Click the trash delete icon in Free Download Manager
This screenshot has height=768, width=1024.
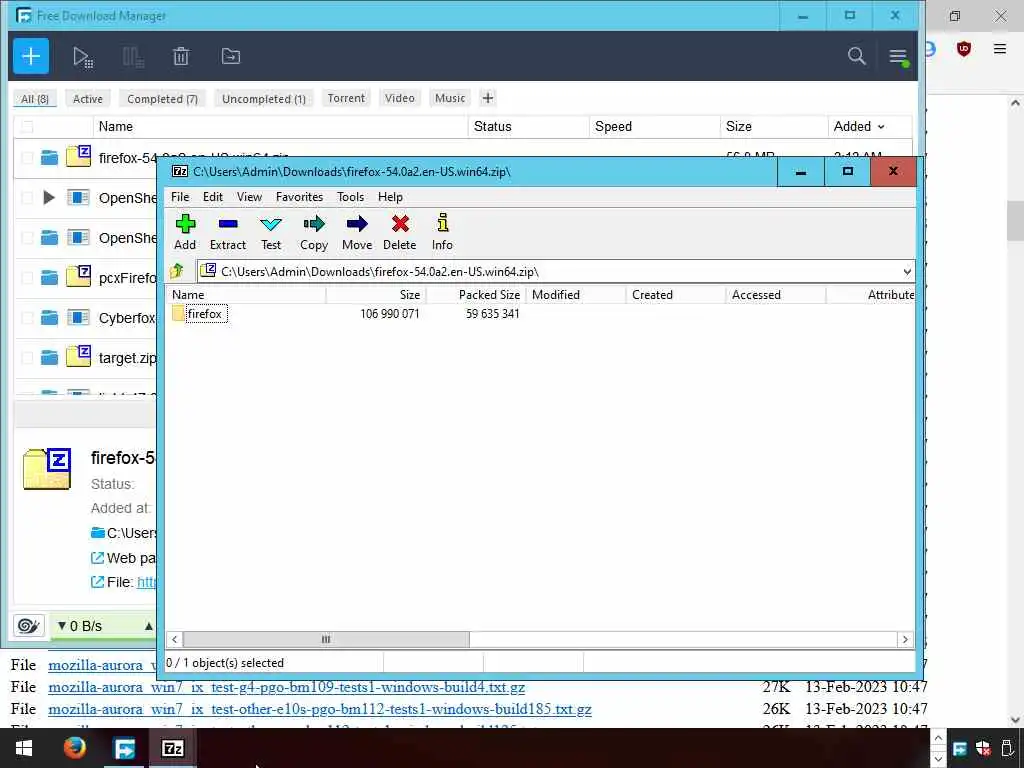181,57
